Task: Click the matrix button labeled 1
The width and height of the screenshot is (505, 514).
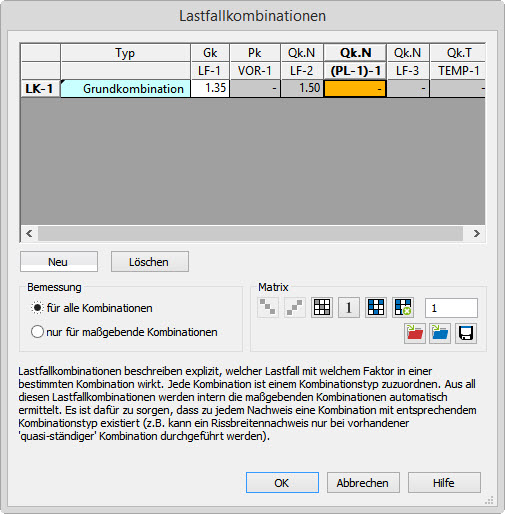Action: coord(349,307)
